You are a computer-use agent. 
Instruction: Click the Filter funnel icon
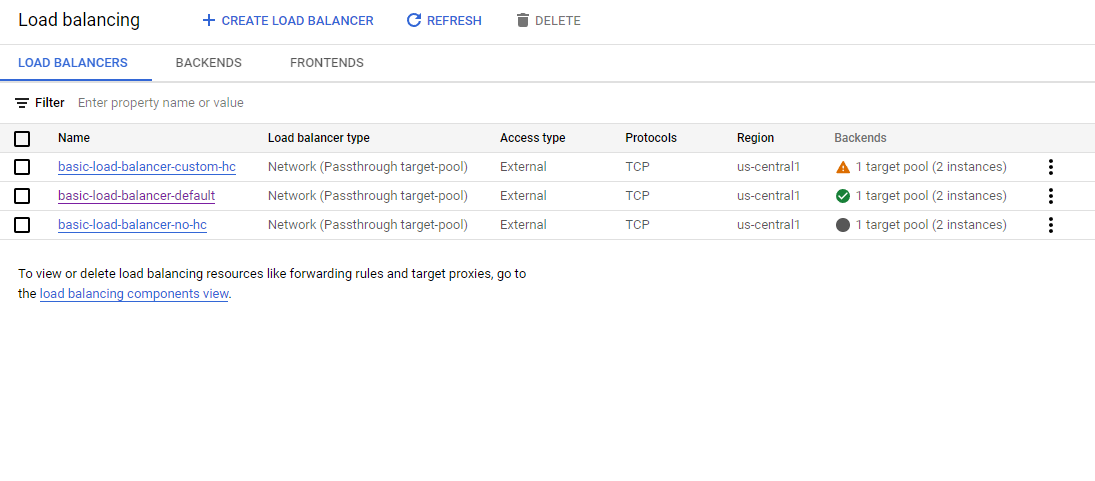(x=22, y=103)
